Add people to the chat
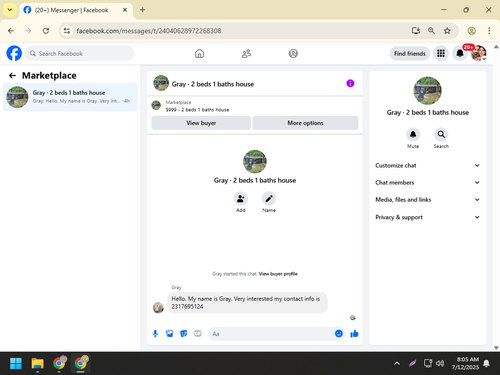This screenshot has height=375, width=500. coord(241,199)
